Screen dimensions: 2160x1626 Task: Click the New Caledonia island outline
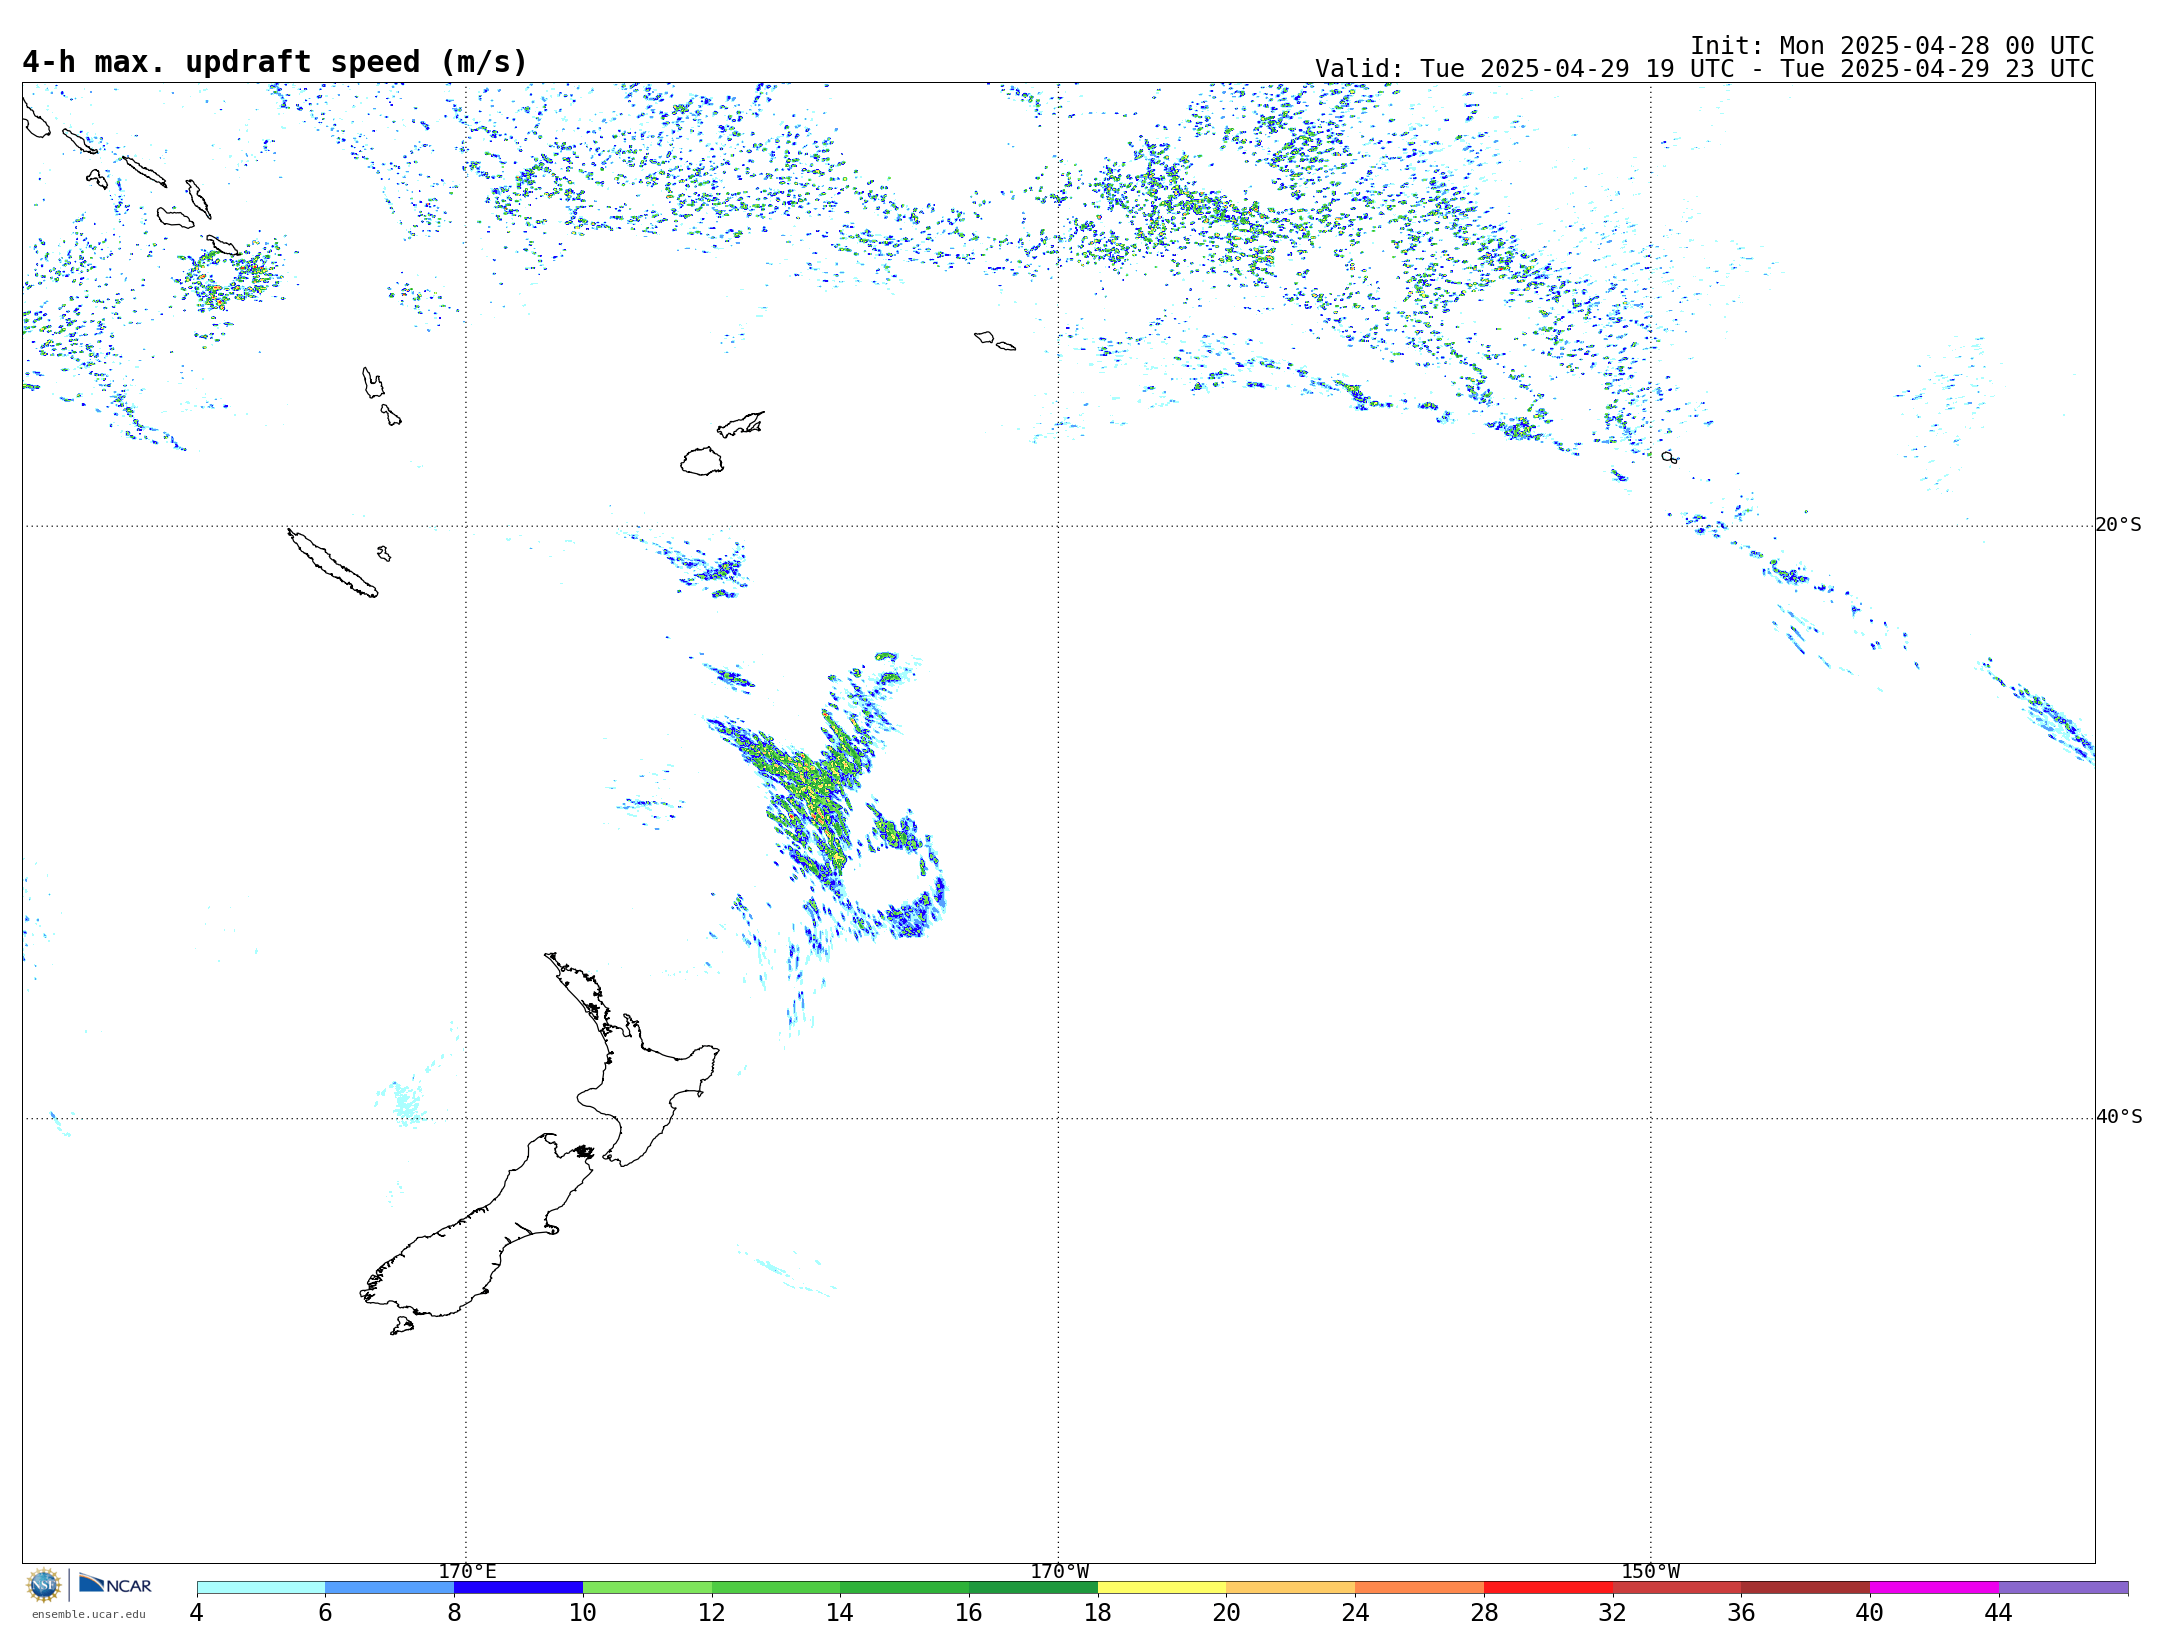(333, 564)
